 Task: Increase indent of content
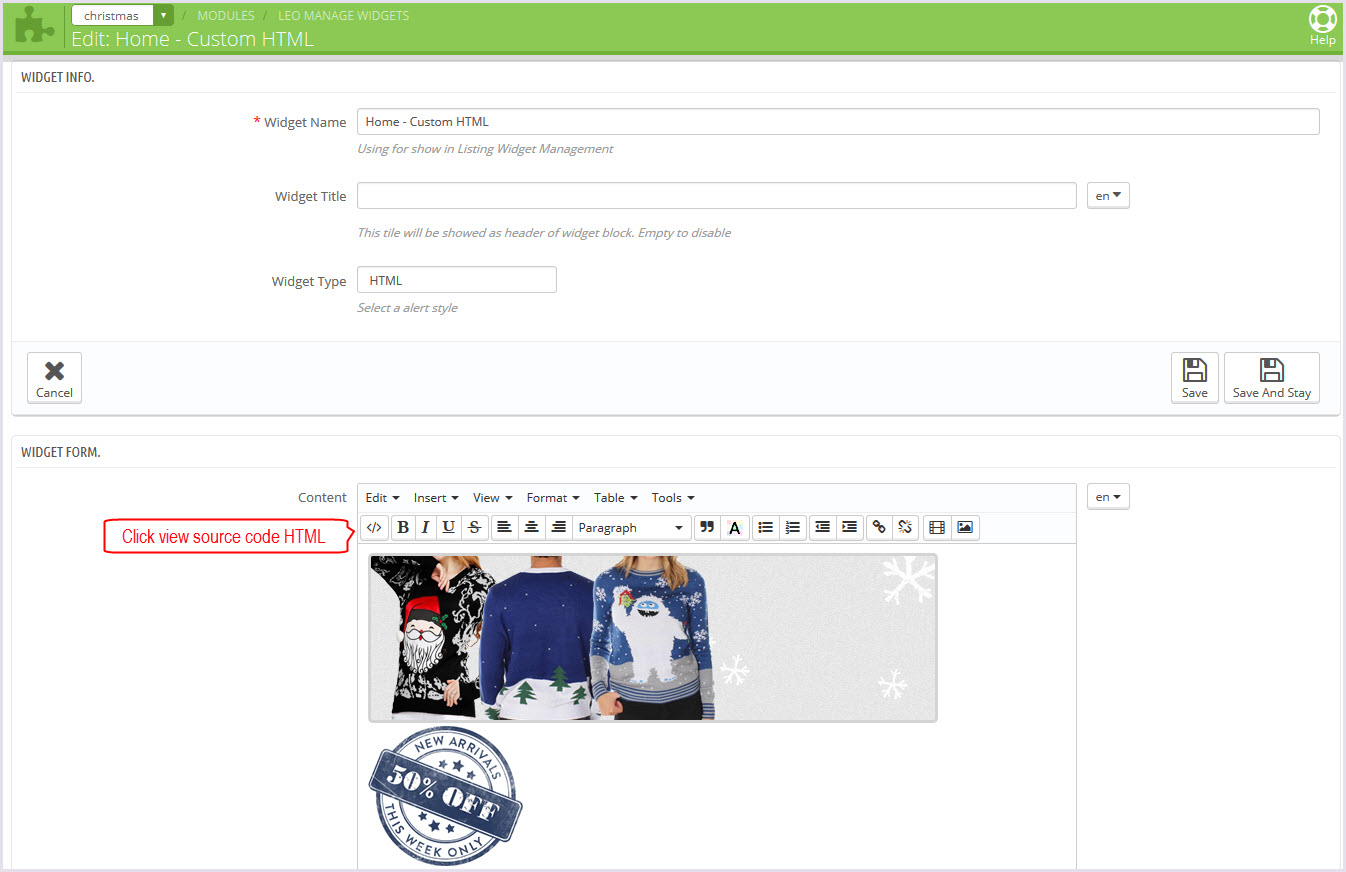coord(850,527)
